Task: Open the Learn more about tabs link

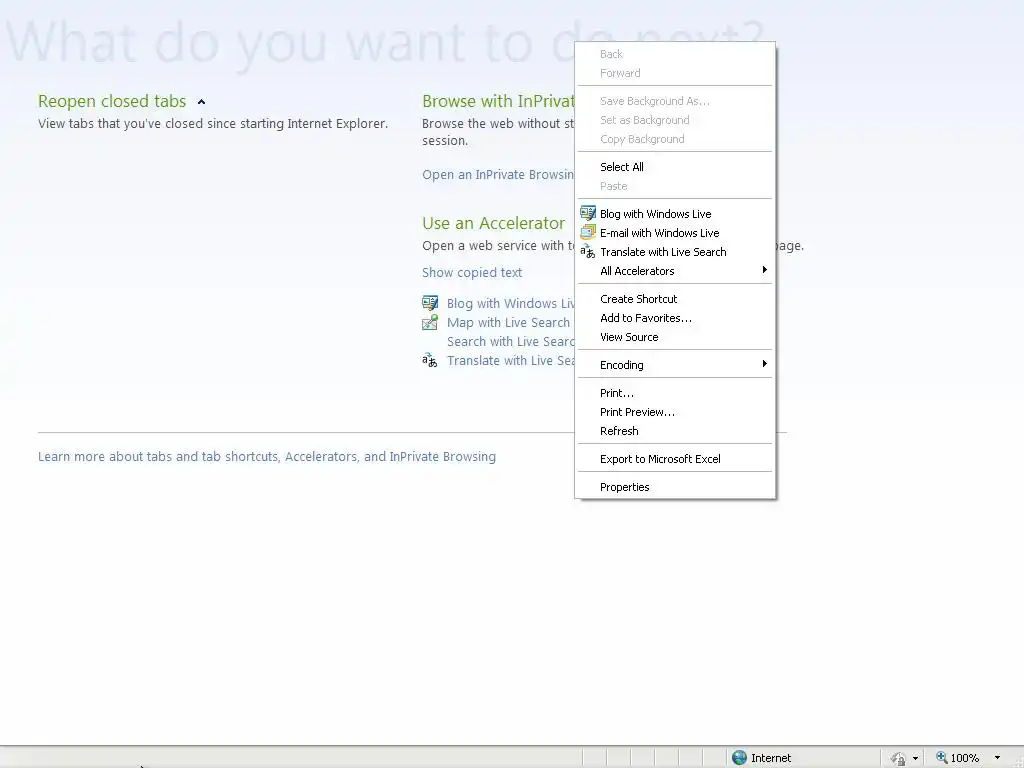Action: (x=266, y=456)
